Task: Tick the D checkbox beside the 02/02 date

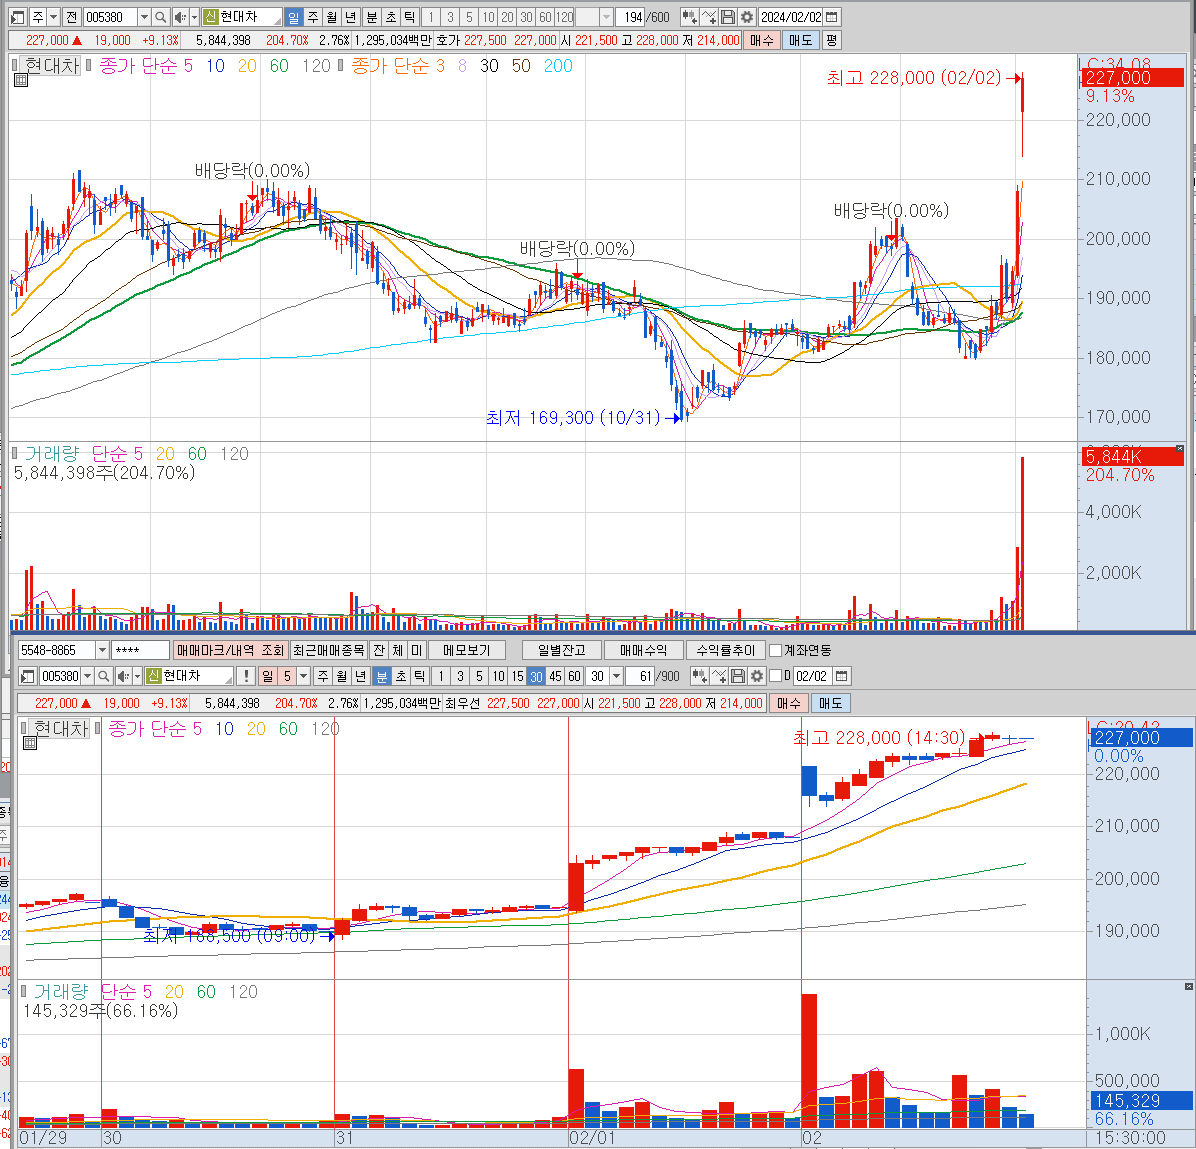Action: tap(776, 676)
